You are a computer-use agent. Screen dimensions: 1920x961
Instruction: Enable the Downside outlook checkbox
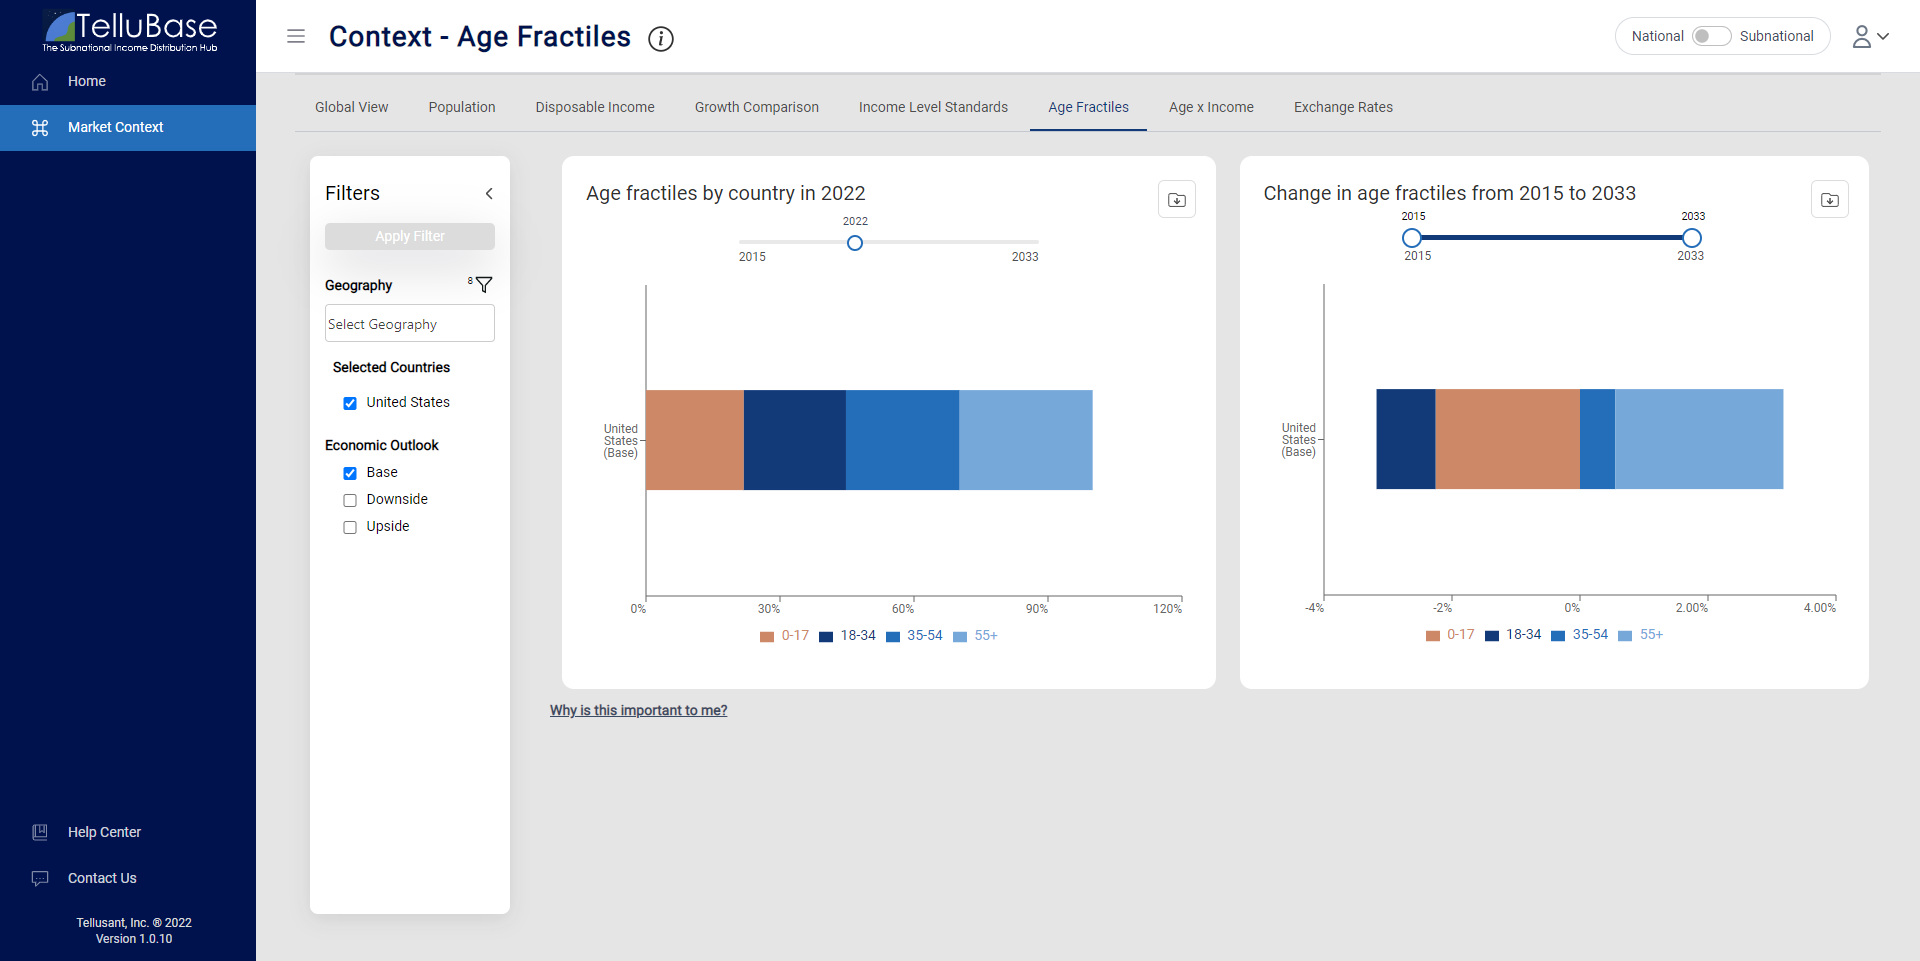tap(350, 500)
